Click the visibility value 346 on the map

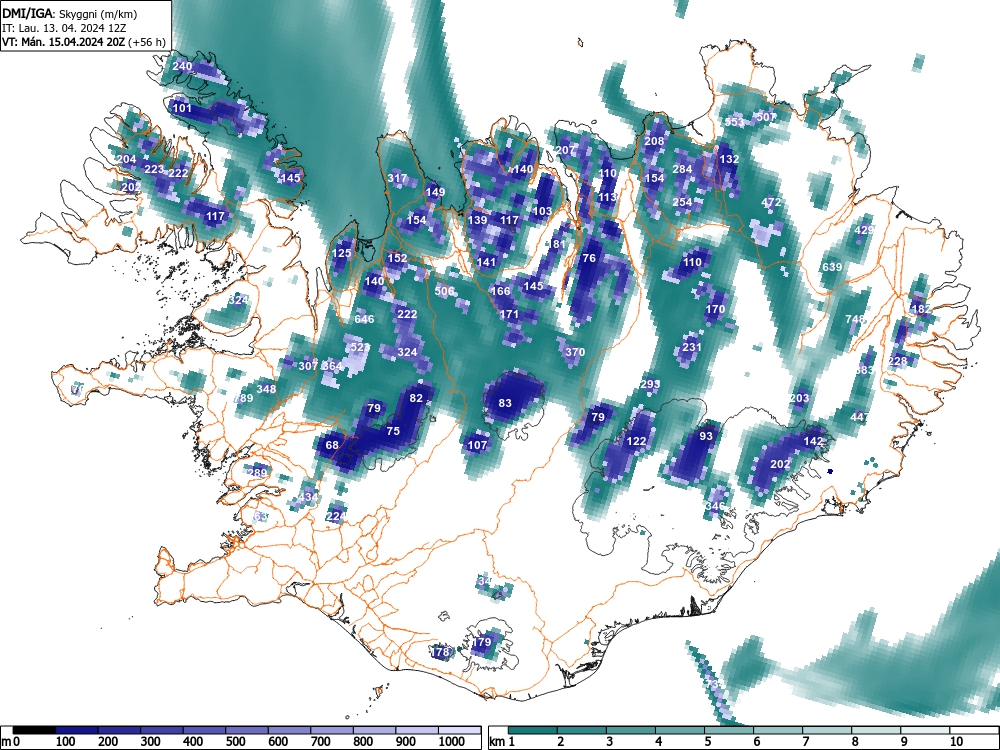pyautogui.click(x=716, y=506)
